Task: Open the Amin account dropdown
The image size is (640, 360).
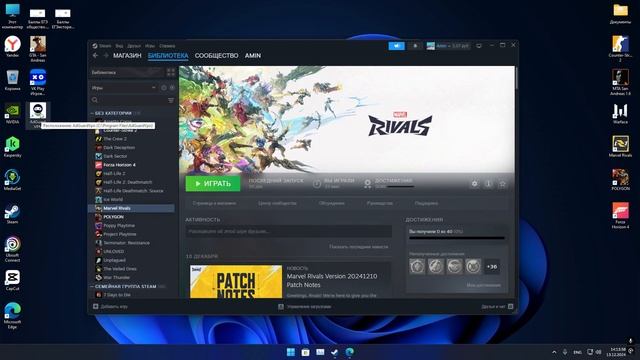Action: pos(448,46)
